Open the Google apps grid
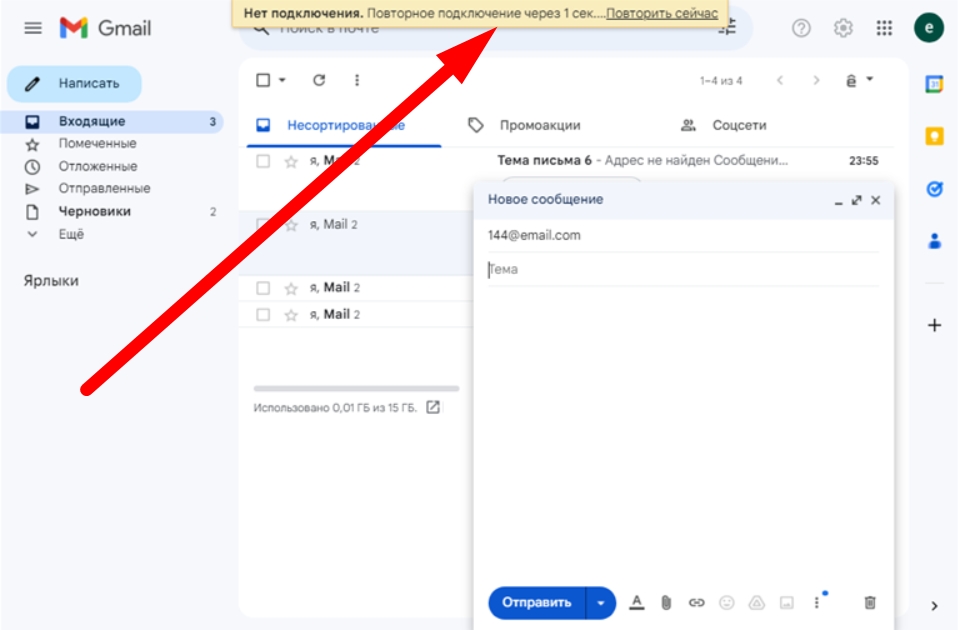Image resolution: width=958 pixels, height=630 pixels. (884, 28)
